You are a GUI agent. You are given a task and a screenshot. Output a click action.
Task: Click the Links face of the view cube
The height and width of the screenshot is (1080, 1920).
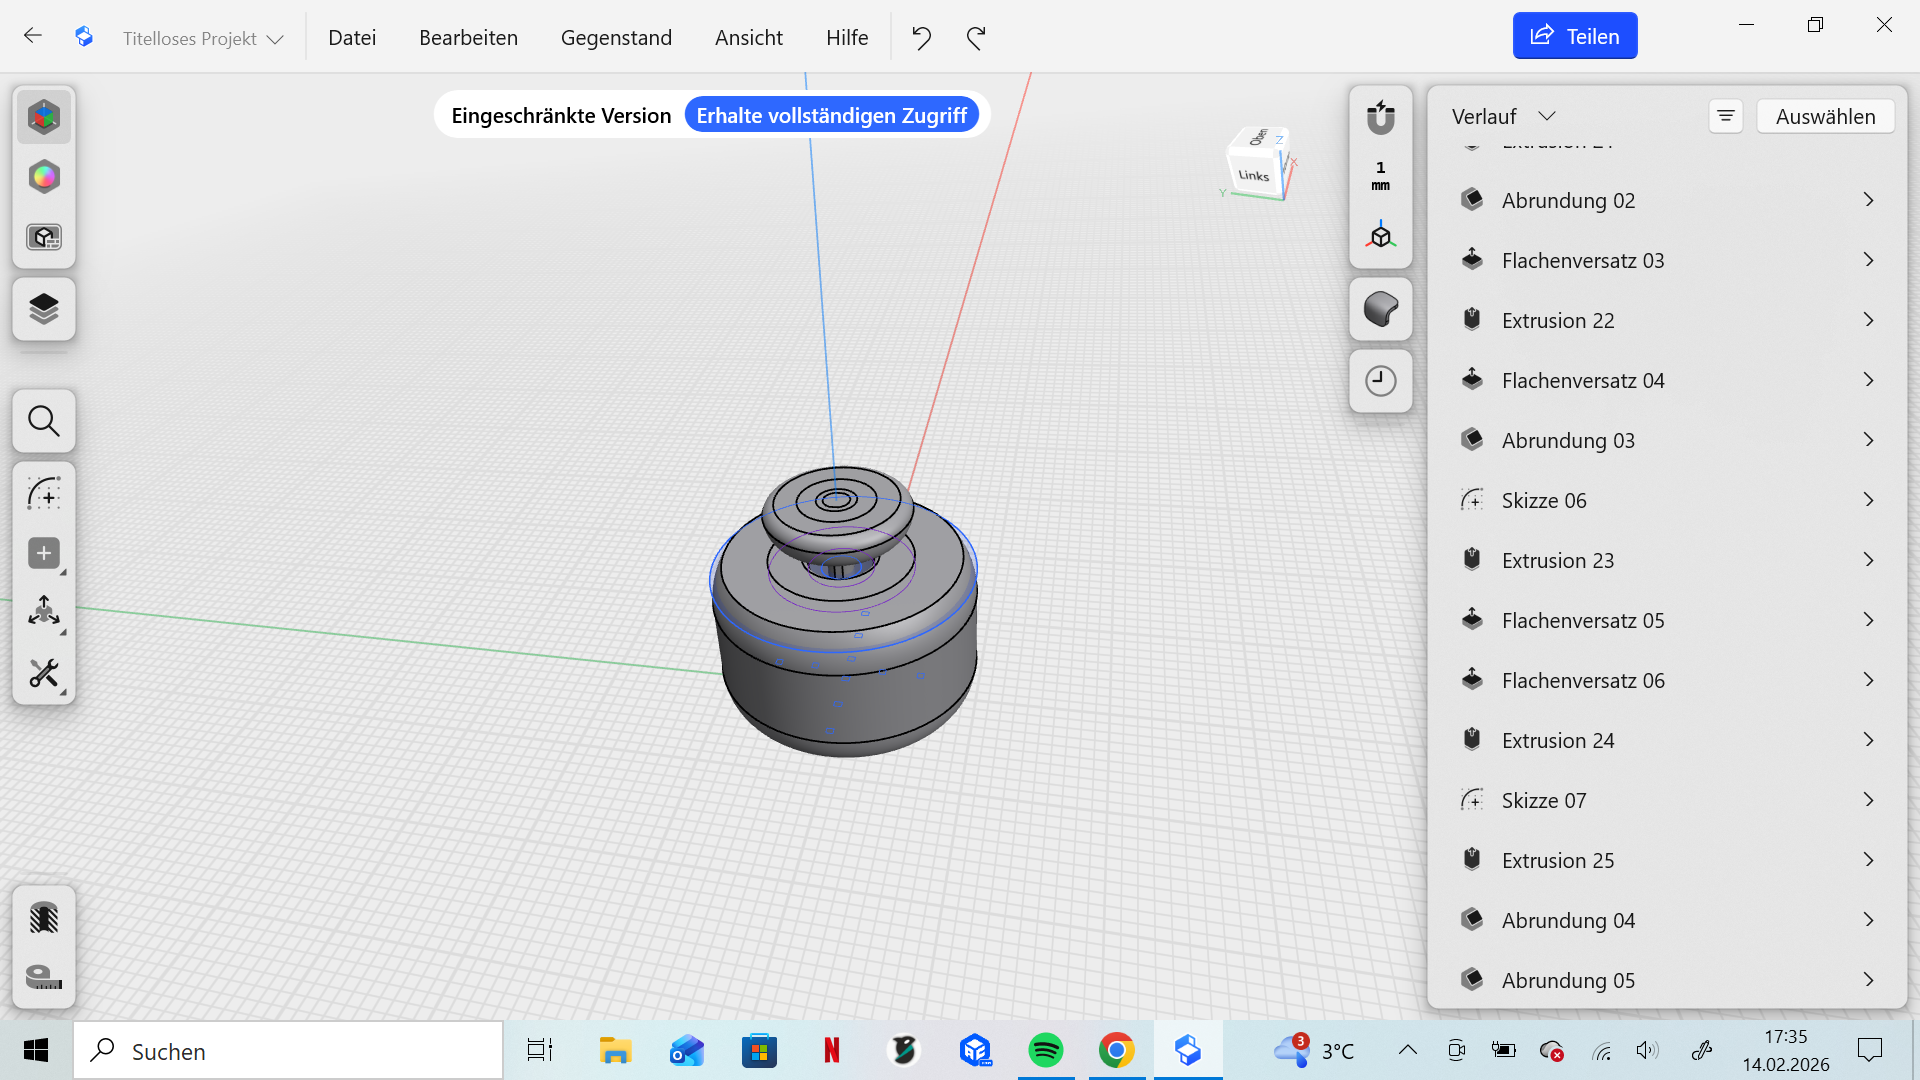click(1253, 175)
